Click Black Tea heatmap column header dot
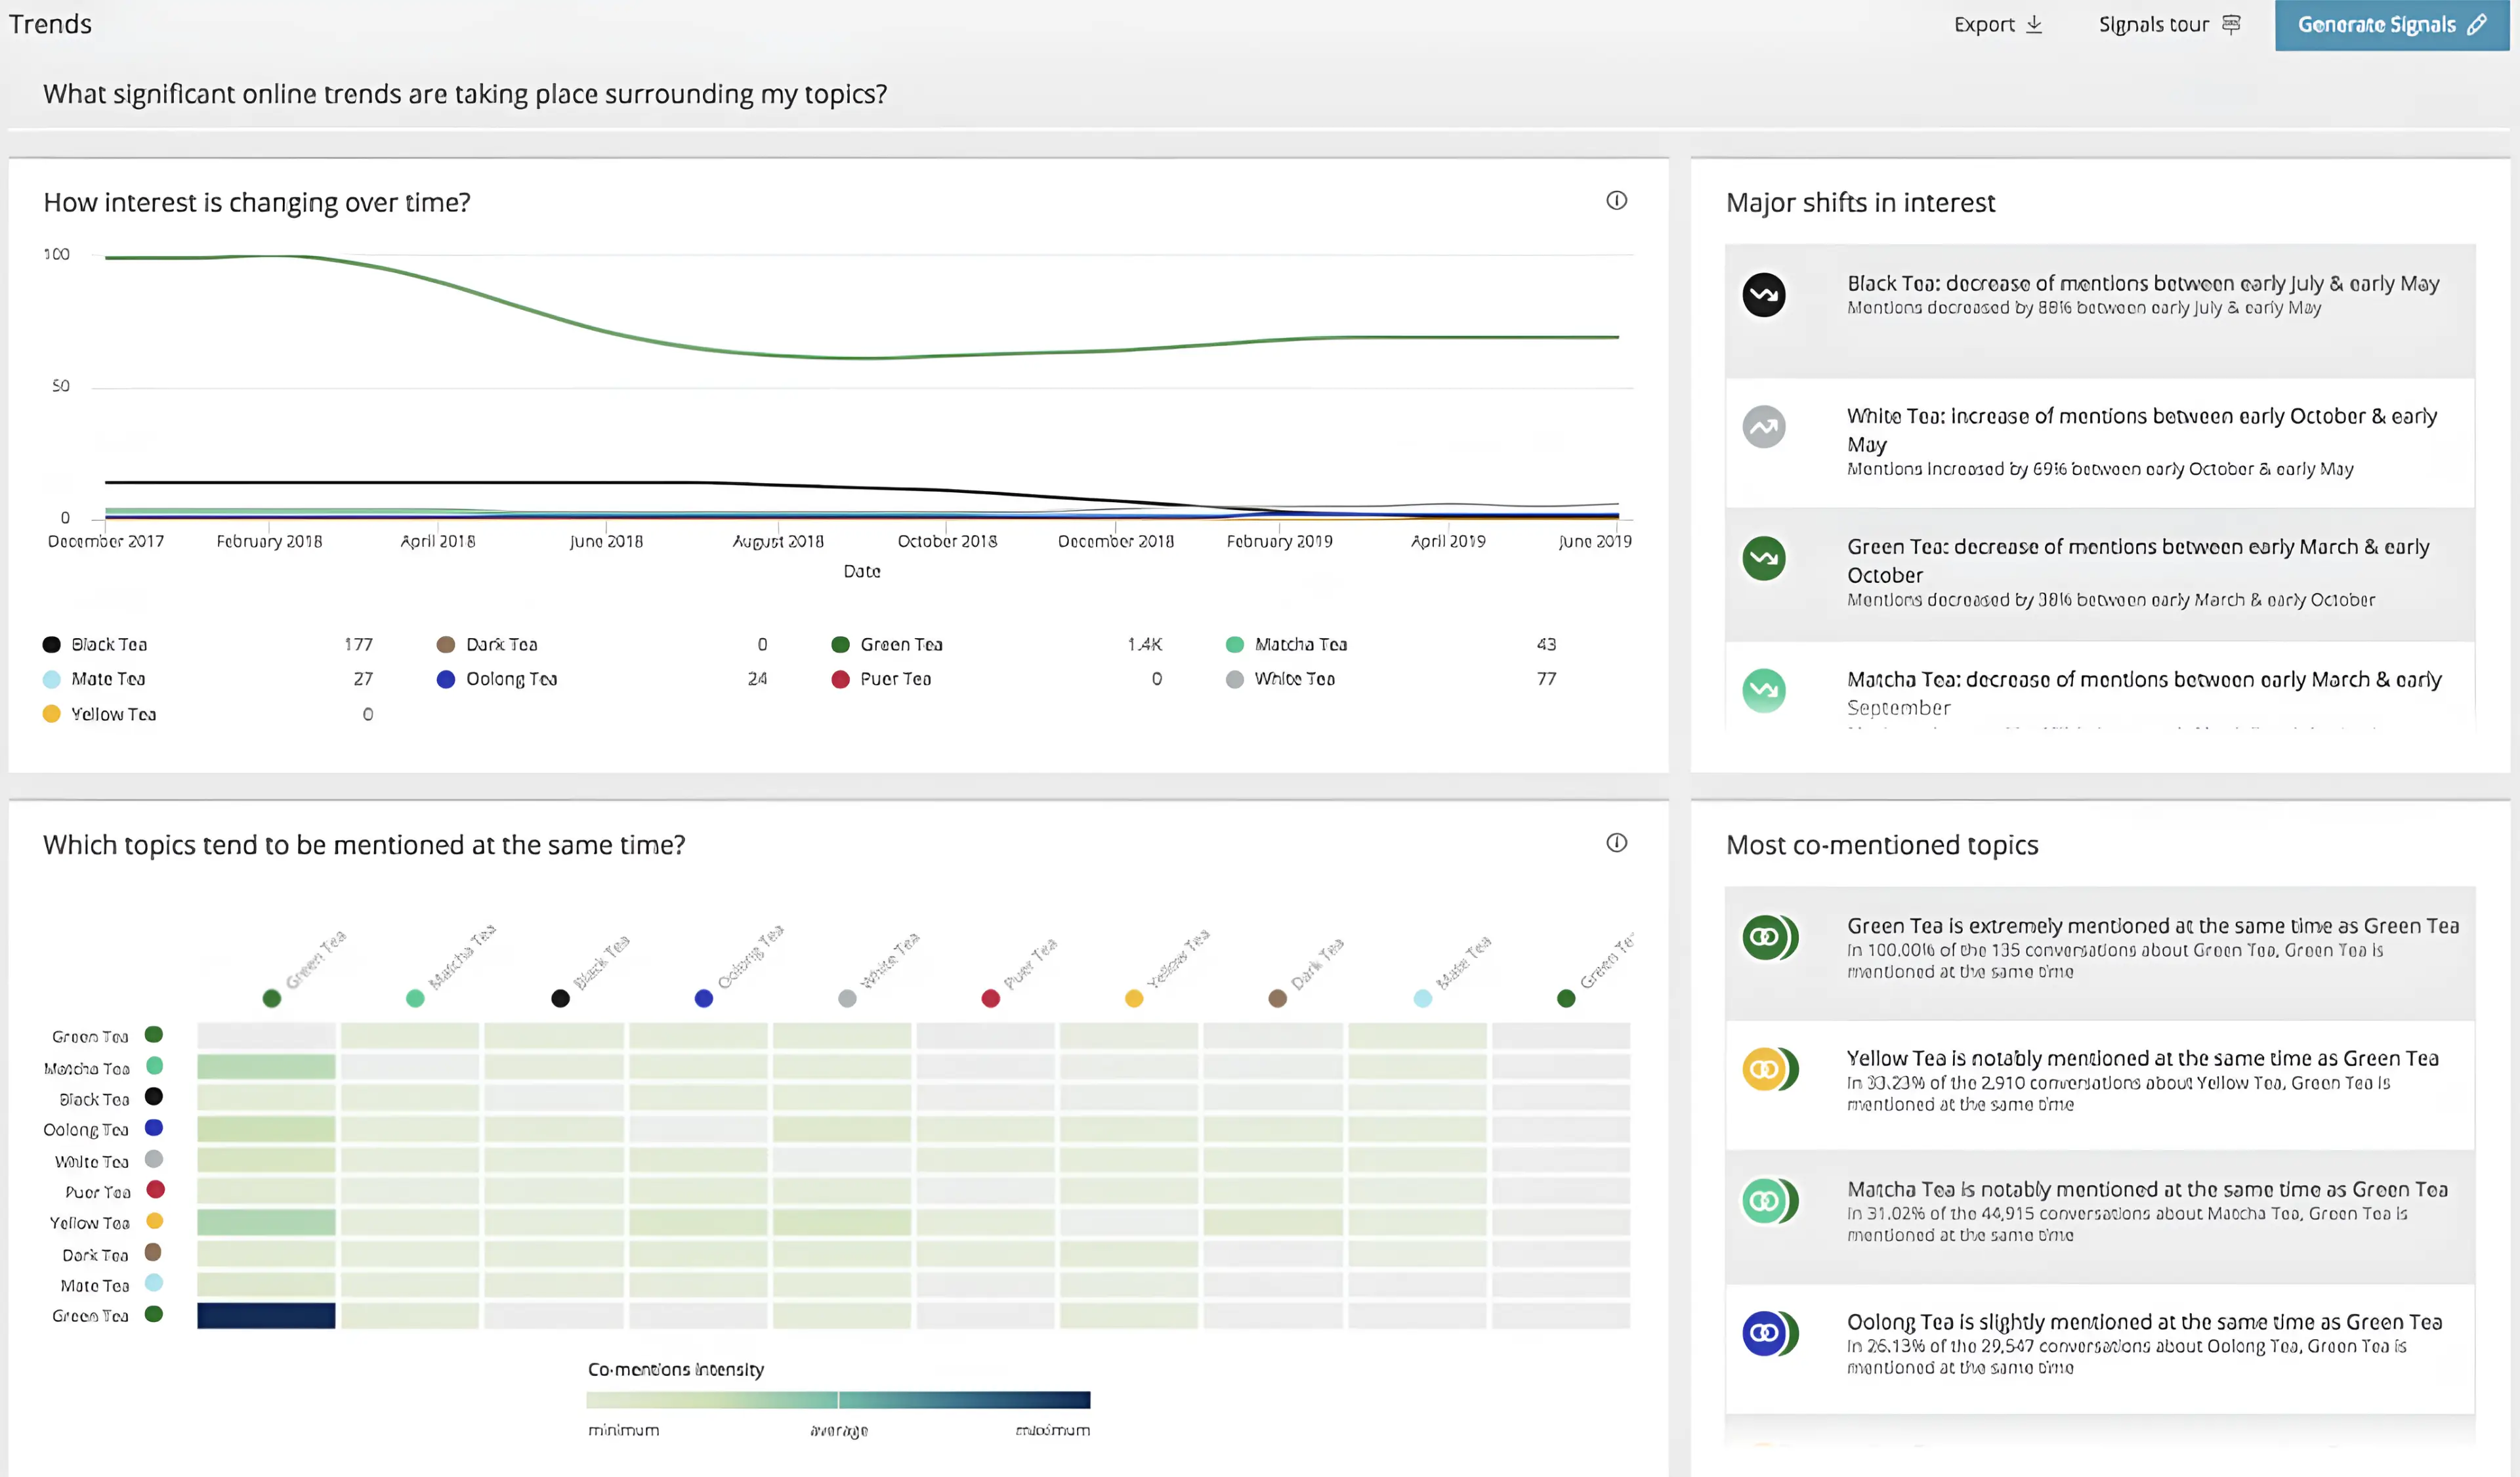 click(x=560, y=998)
